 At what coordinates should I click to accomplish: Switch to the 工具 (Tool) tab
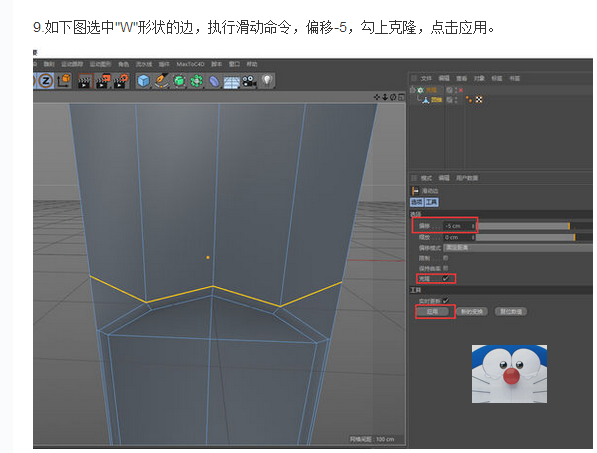click(431, 203)
